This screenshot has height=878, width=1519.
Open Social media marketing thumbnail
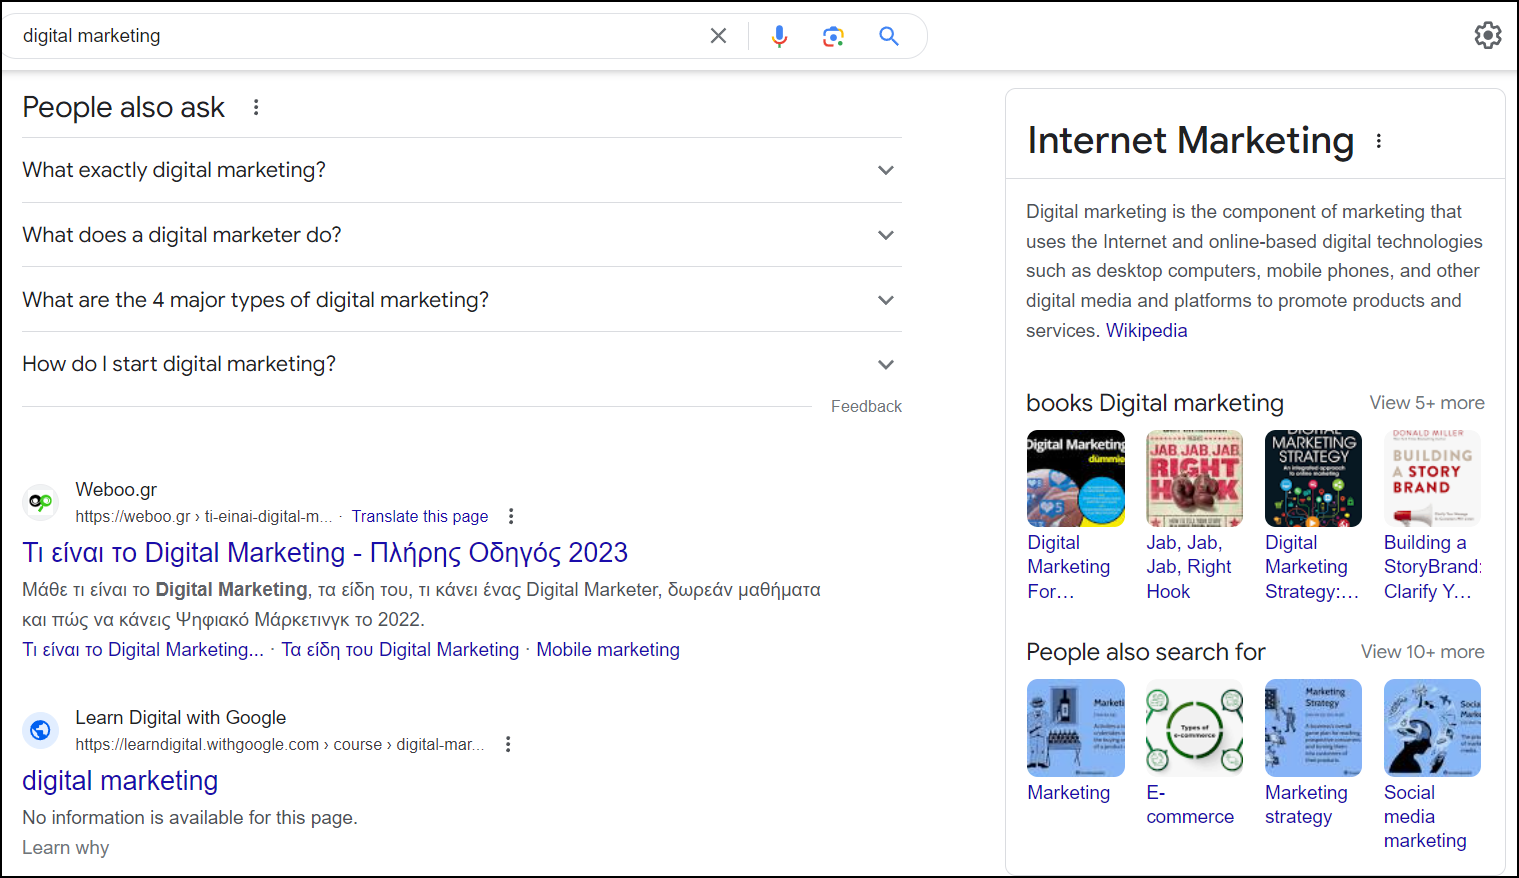(x=1432, y=728)
